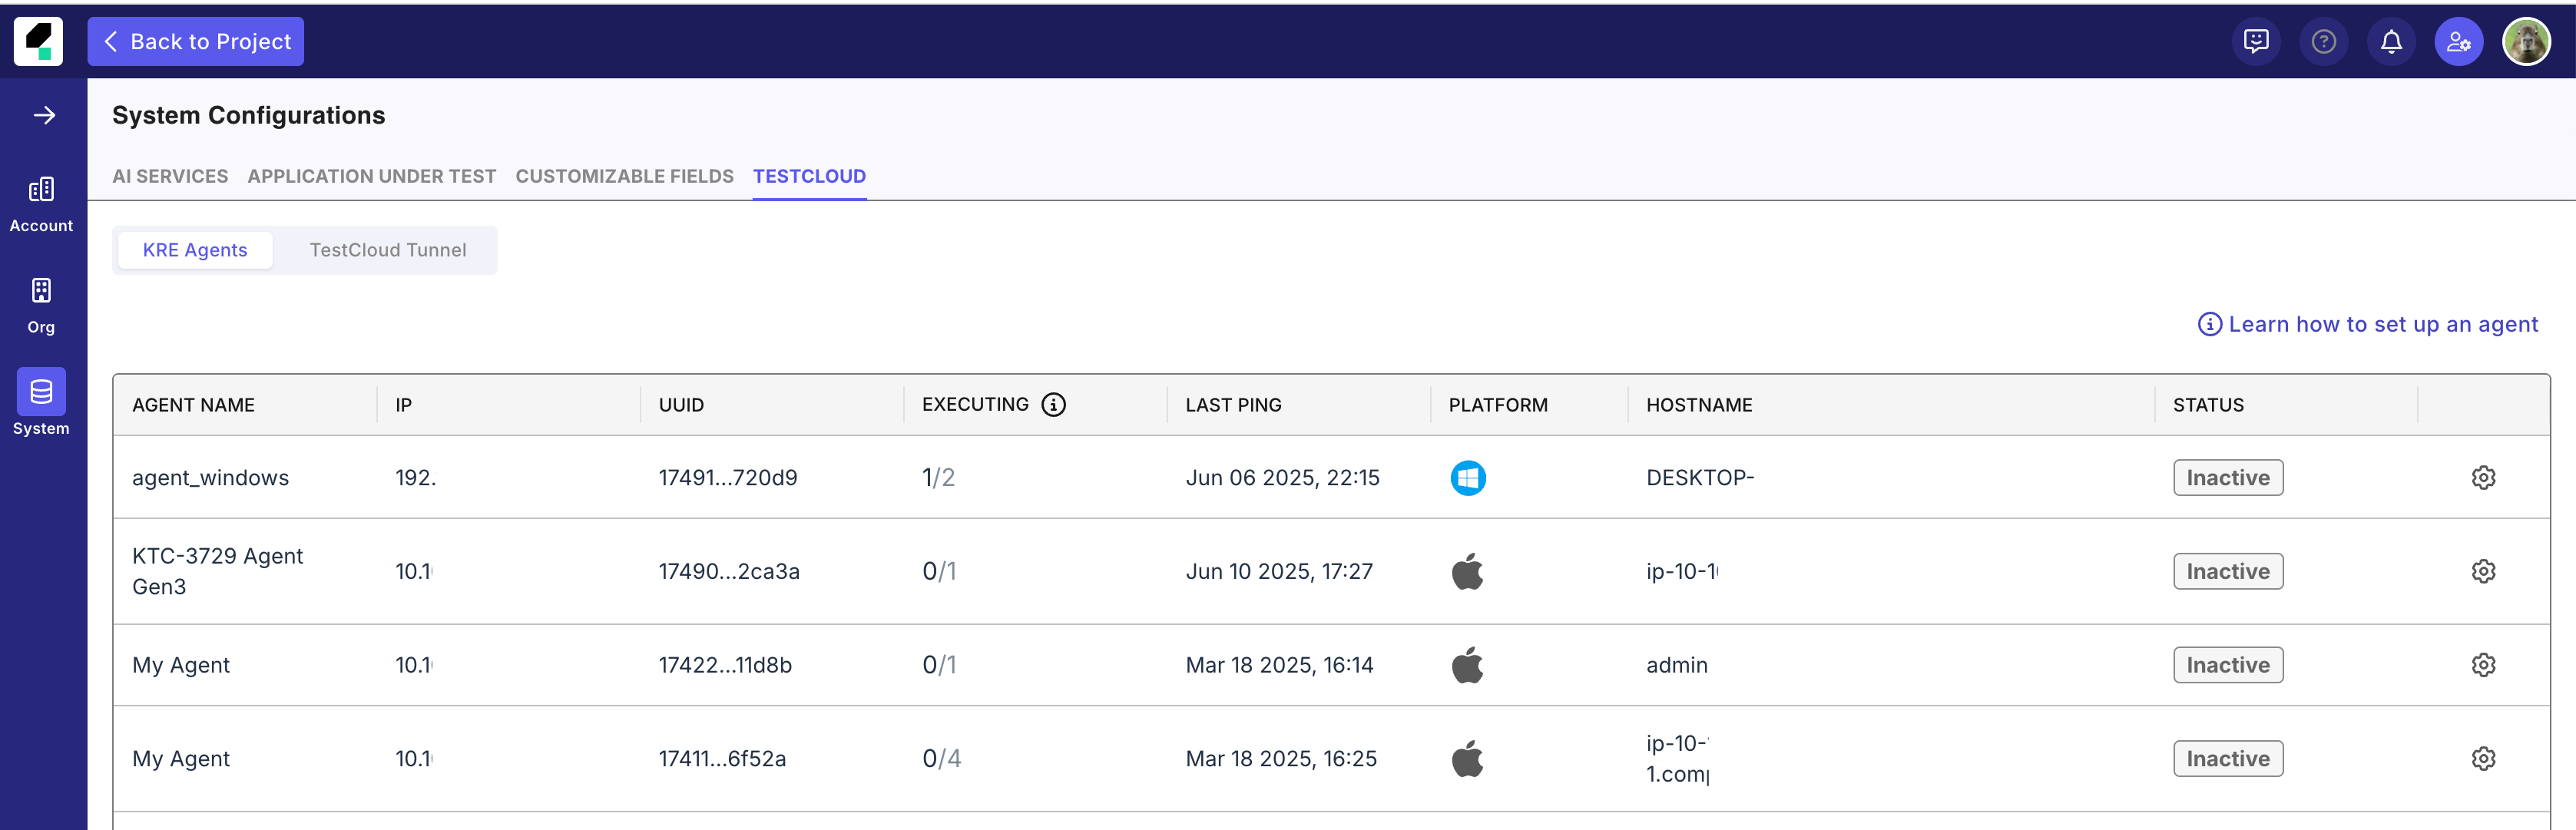Viewport: 2576px width, 830px height.
Task: Click last ping Mar 18 2025, 16:14
Action: click(1279, 665)
